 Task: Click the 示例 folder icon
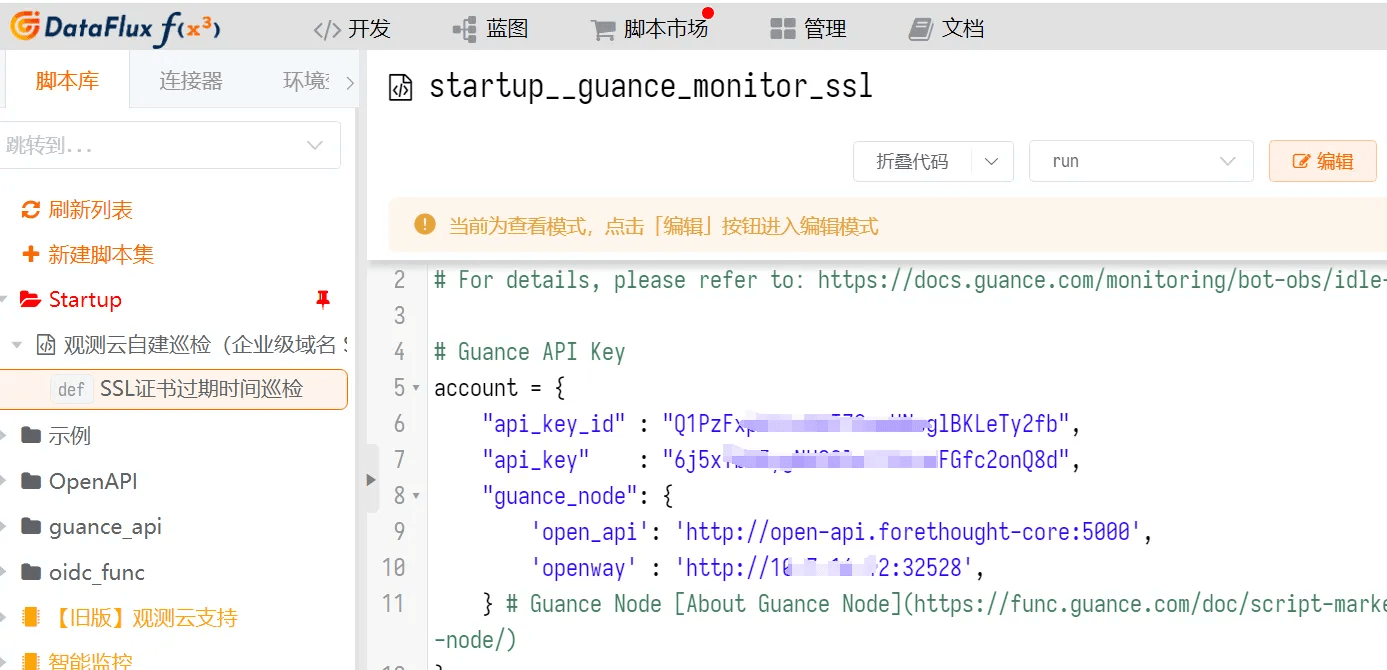30,435
